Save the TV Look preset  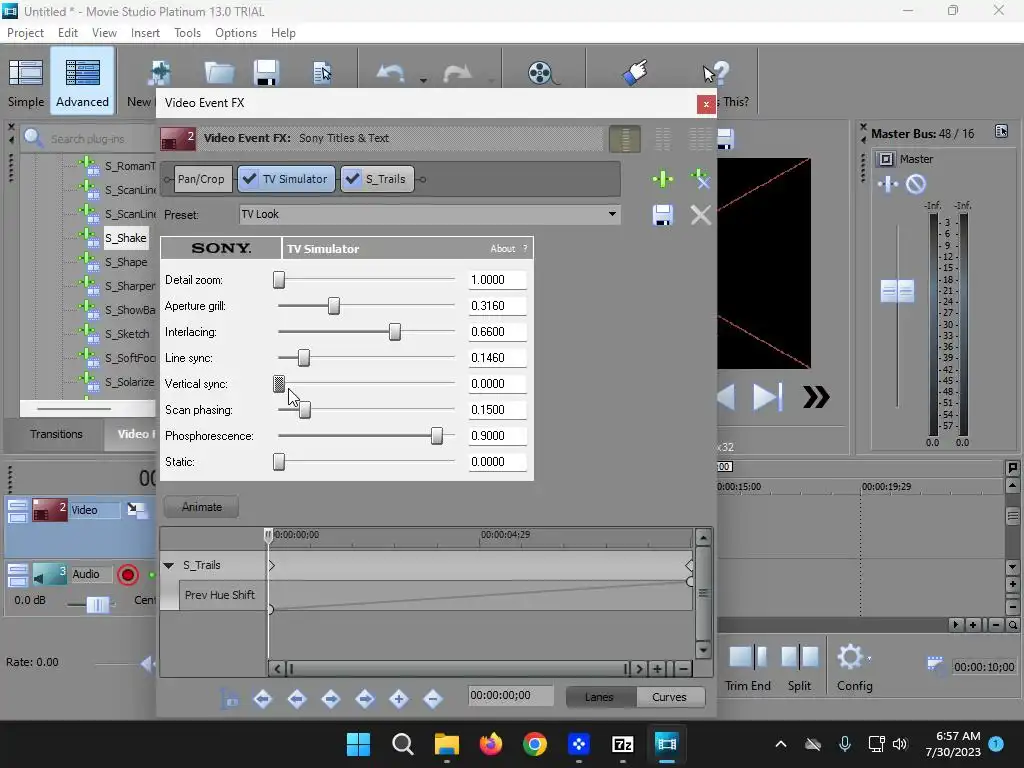(x=662, y=215)
